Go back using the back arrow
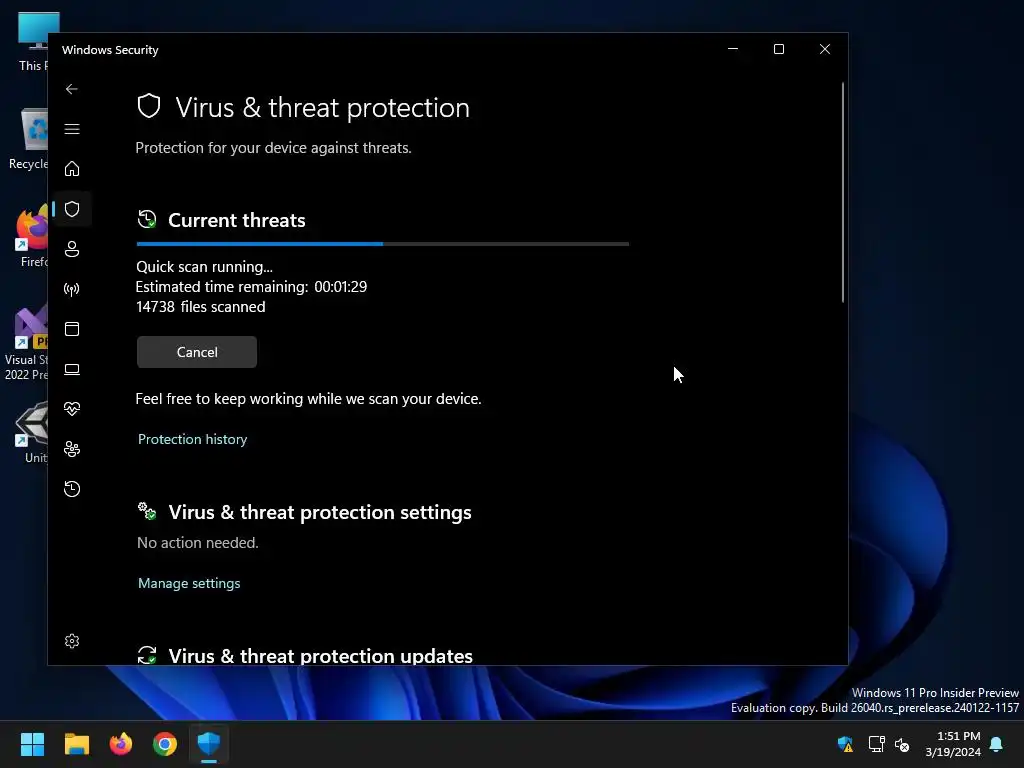Screen dimensions: 1024x768 (x=72, y=89)
